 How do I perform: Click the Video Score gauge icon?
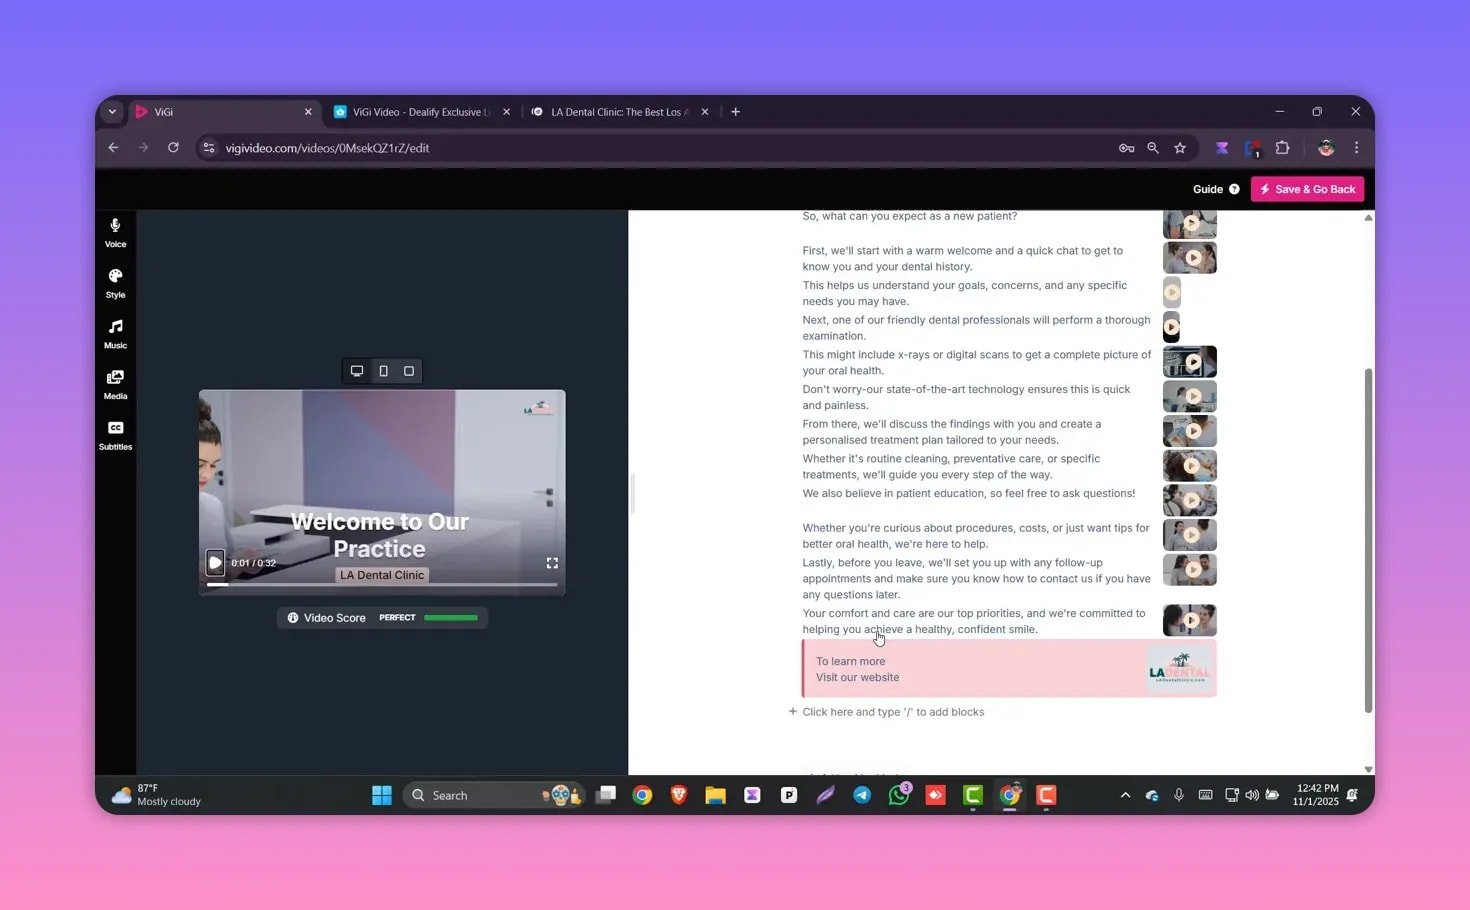pos(293,617)
